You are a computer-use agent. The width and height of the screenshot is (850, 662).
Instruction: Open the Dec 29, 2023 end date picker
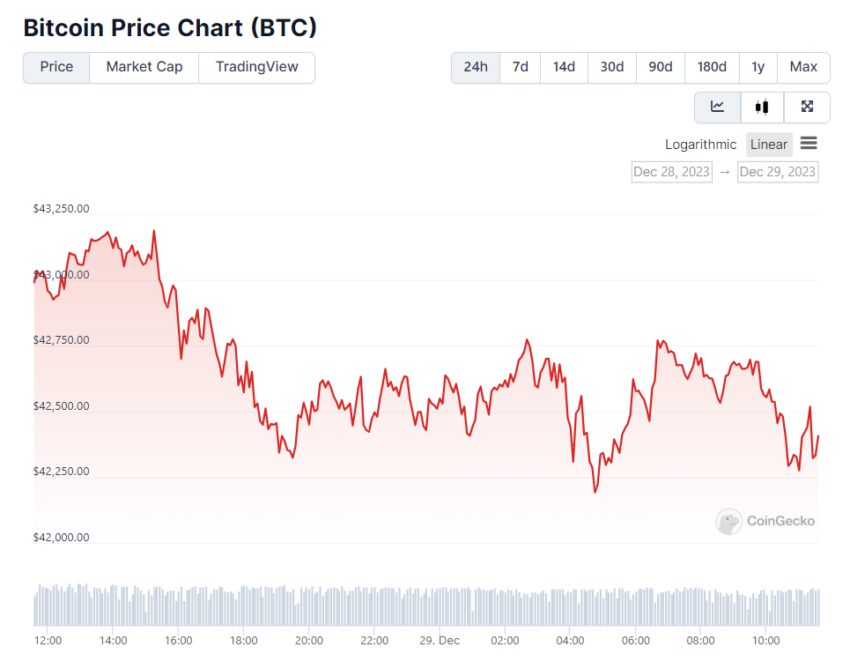pyautogui.click(x=777, y=172)
